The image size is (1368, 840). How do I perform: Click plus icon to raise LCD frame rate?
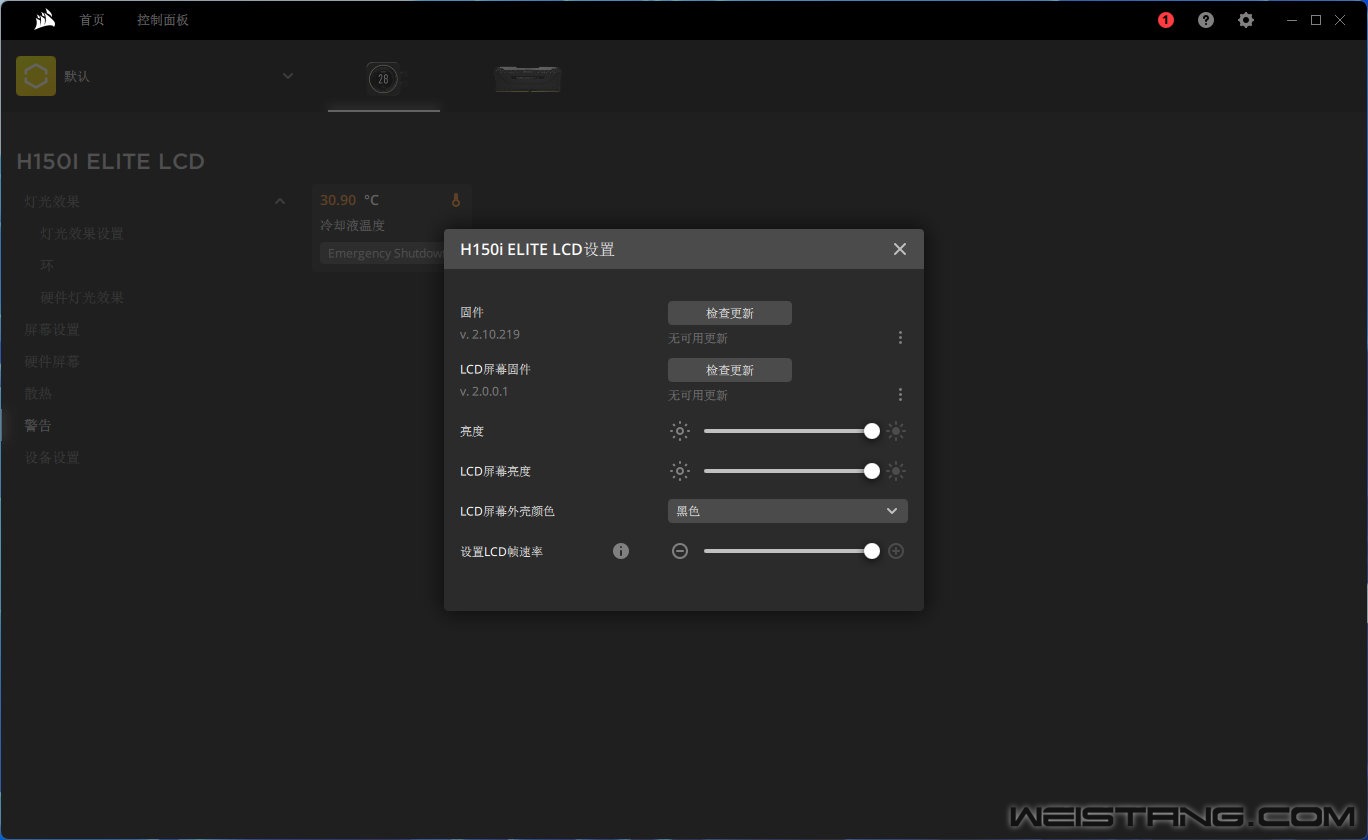[896, 551]
